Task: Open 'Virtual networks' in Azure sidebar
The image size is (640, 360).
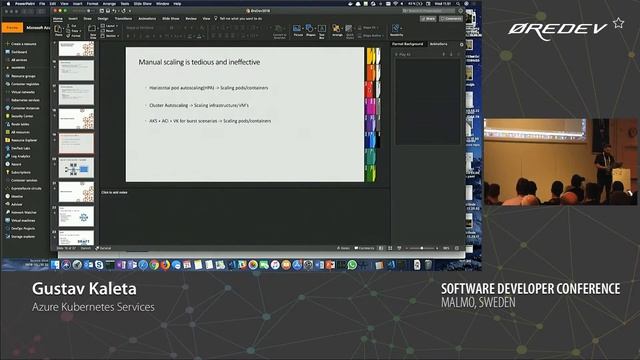Action: (20, 92)
